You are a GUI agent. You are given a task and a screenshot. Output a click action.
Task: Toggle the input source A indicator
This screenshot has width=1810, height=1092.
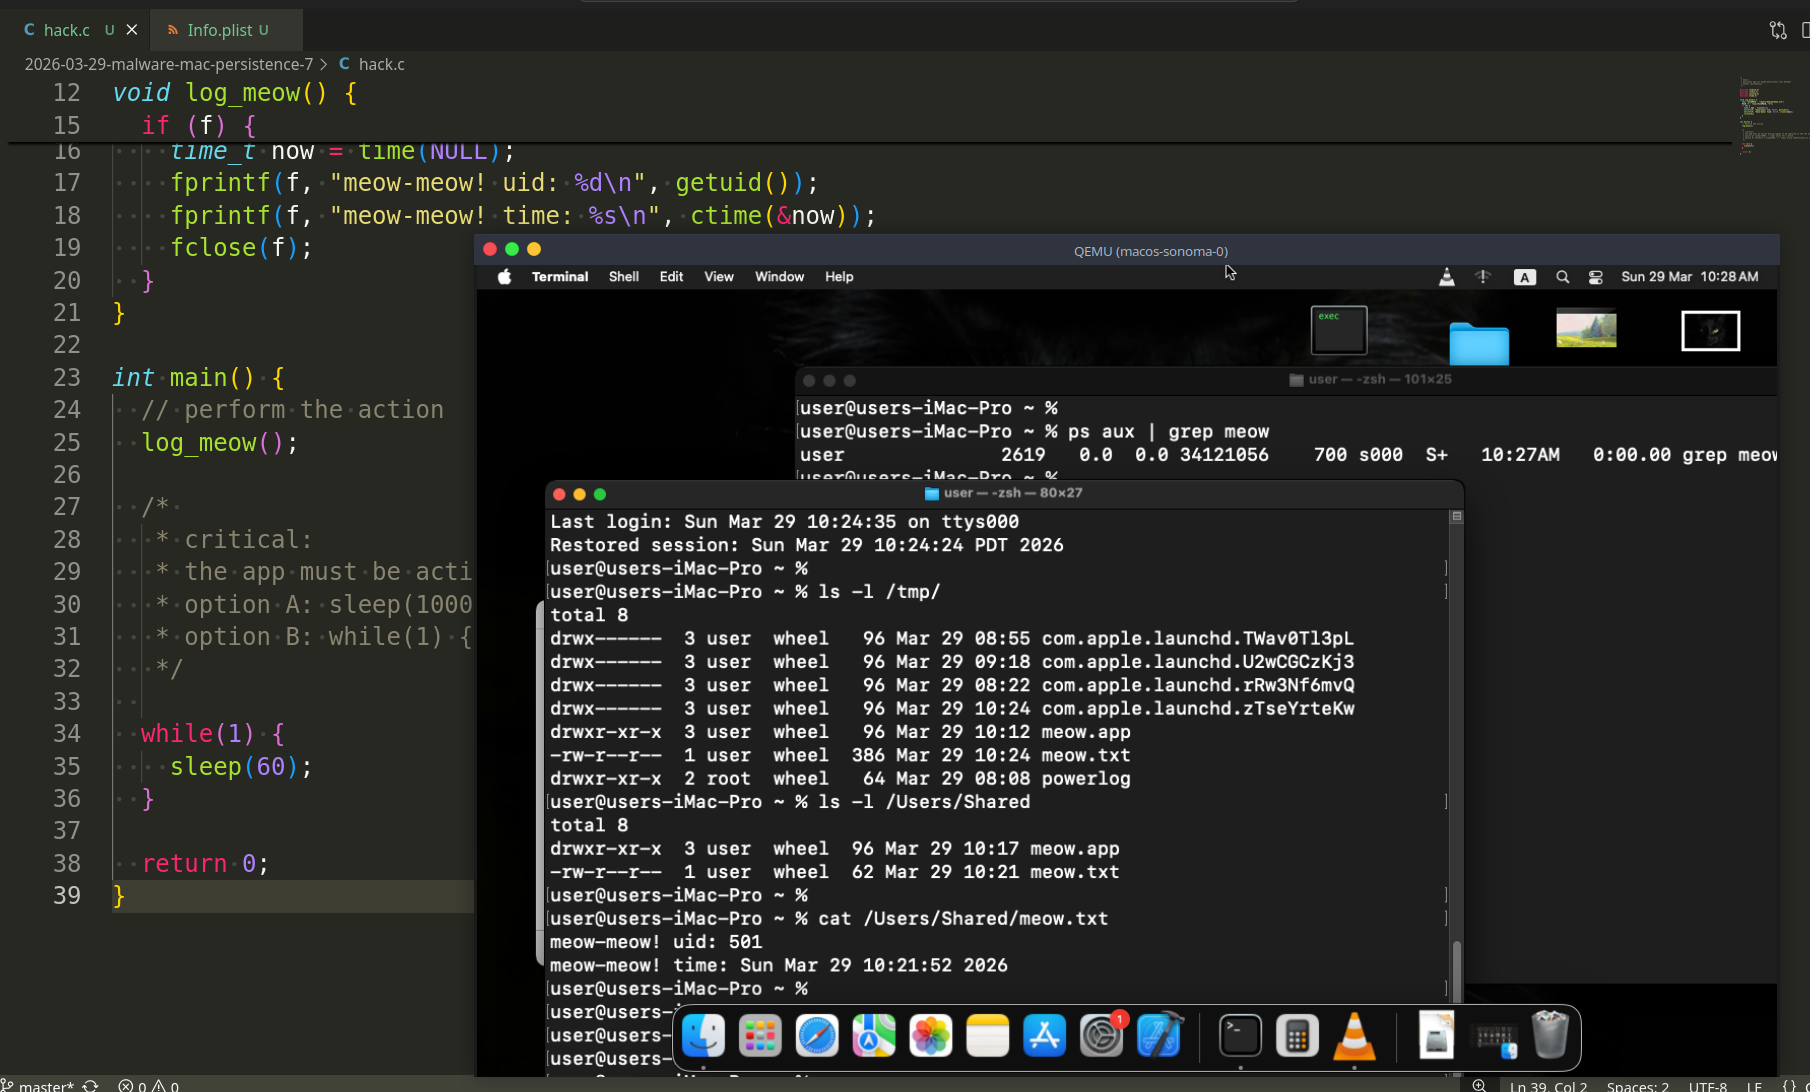[1524, 277]
